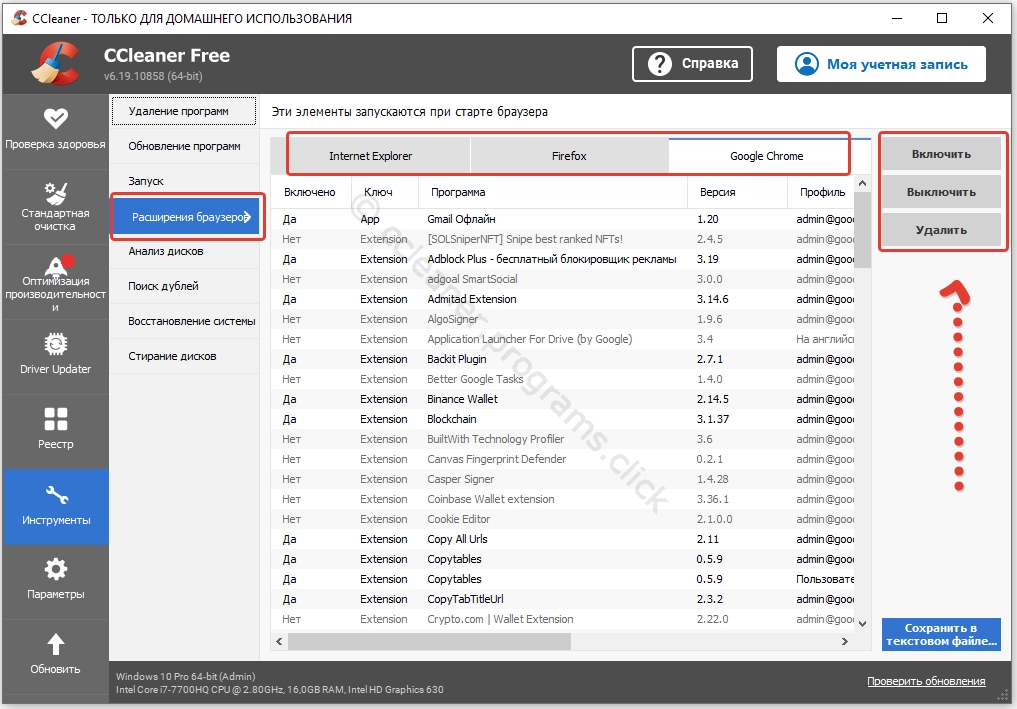This screenshot has width=1017, height=709.
Task: Open Performance Optimizer rocket icon
Action: 55,266
